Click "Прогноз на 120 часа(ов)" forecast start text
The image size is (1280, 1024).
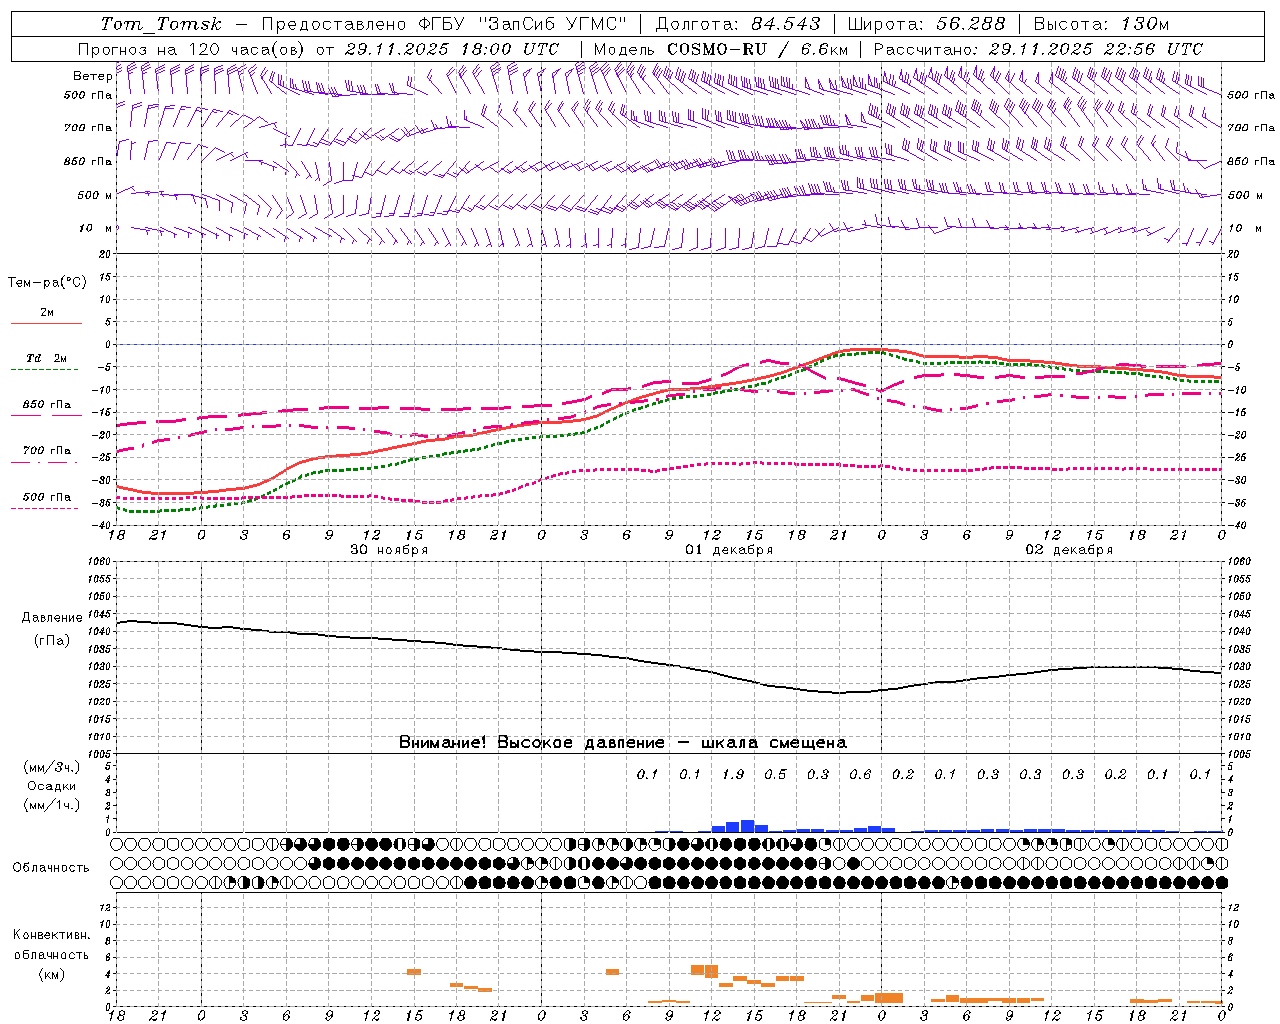[x=193, y=49]
